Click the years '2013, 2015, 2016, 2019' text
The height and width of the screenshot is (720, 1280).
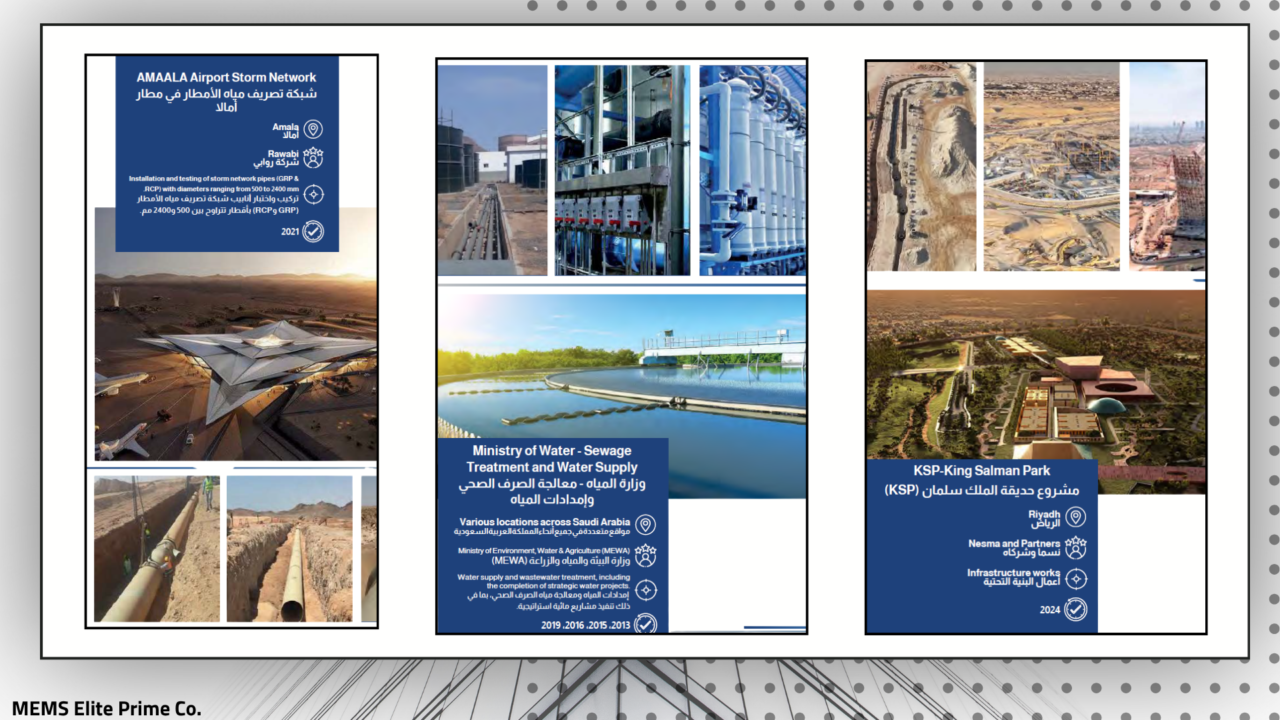point(586,625)
